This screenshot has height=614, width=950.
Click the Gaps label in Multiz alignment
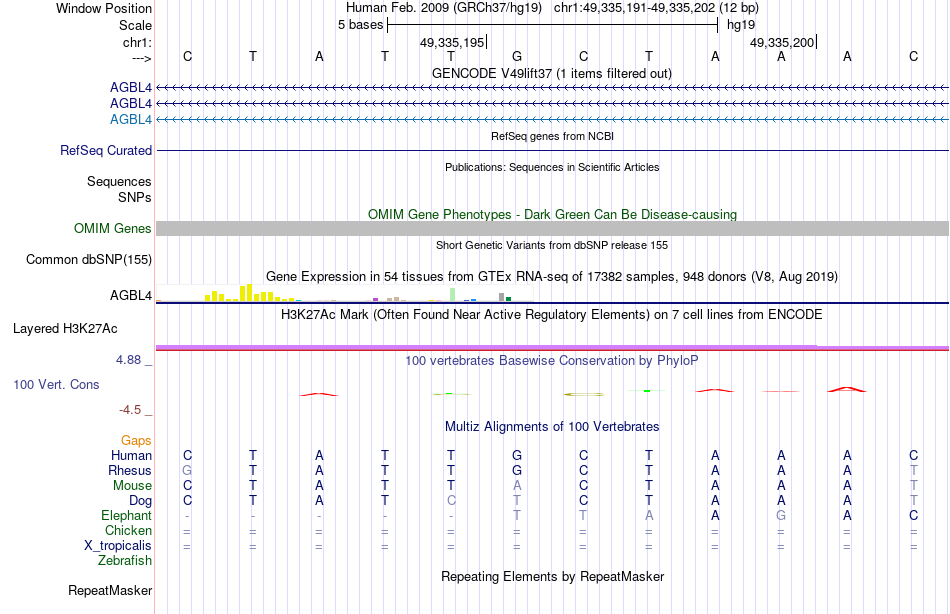click(136, 441)
